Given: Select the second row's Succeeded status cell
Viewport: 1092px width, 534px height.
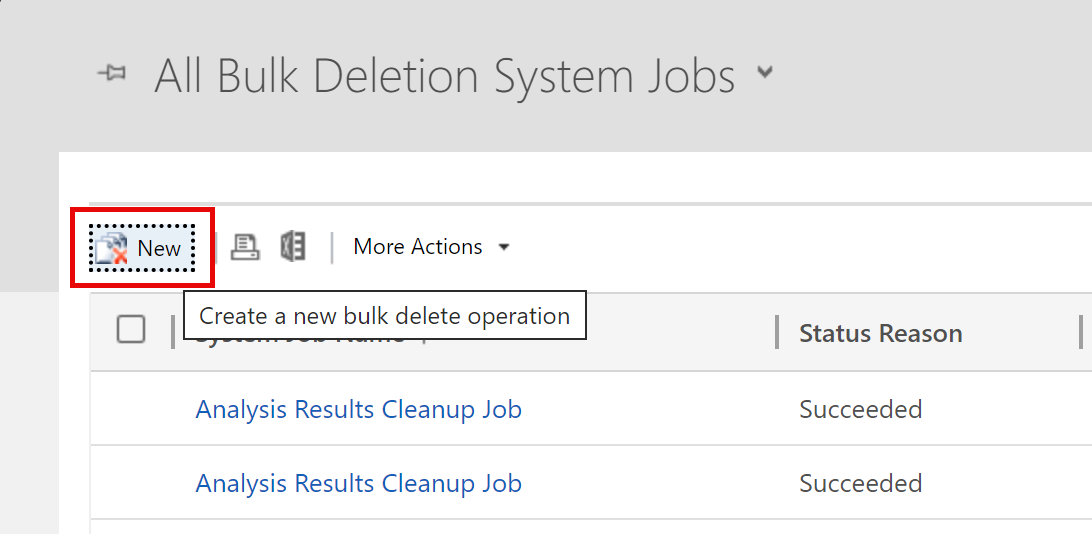Looking at the screenshot, I should (861, 482).
